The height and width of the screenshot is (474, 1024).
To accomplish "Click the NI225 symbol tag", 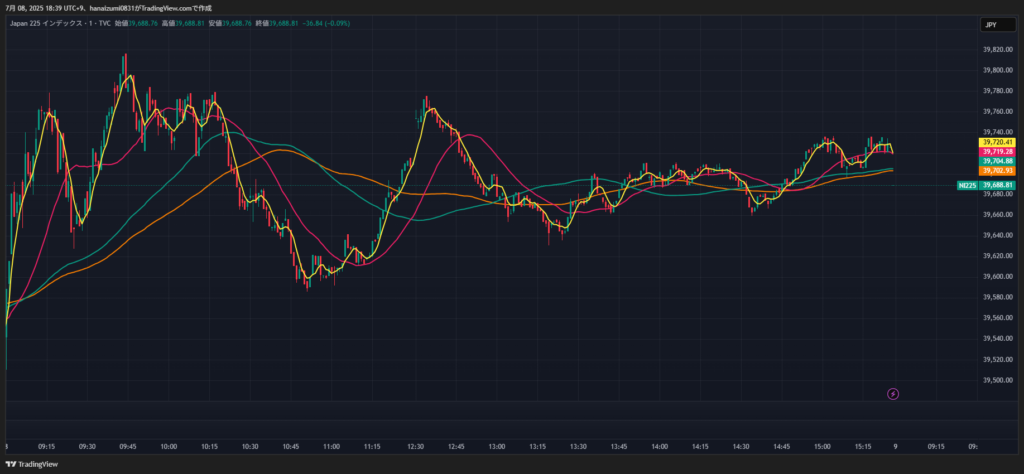I will click(967, 185).
